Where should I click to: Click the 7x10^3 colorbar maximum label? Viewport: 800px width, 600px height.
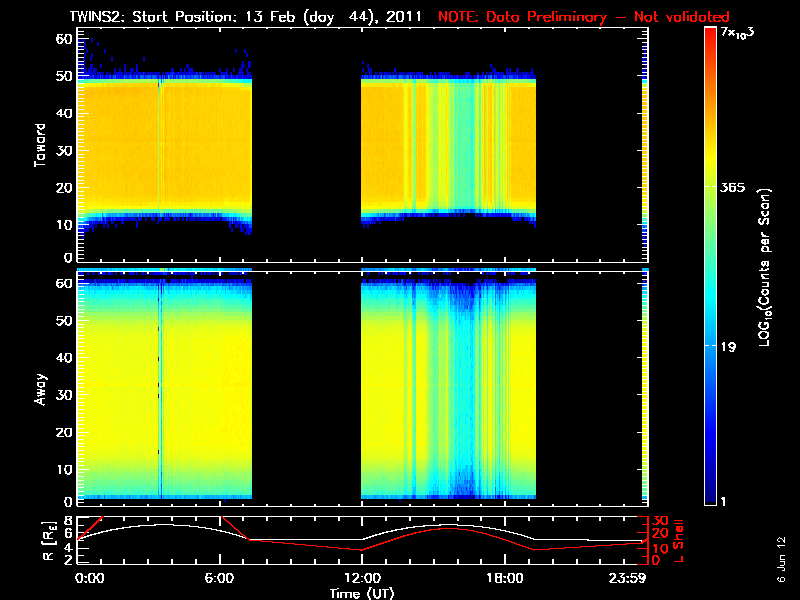pos(738,33)
